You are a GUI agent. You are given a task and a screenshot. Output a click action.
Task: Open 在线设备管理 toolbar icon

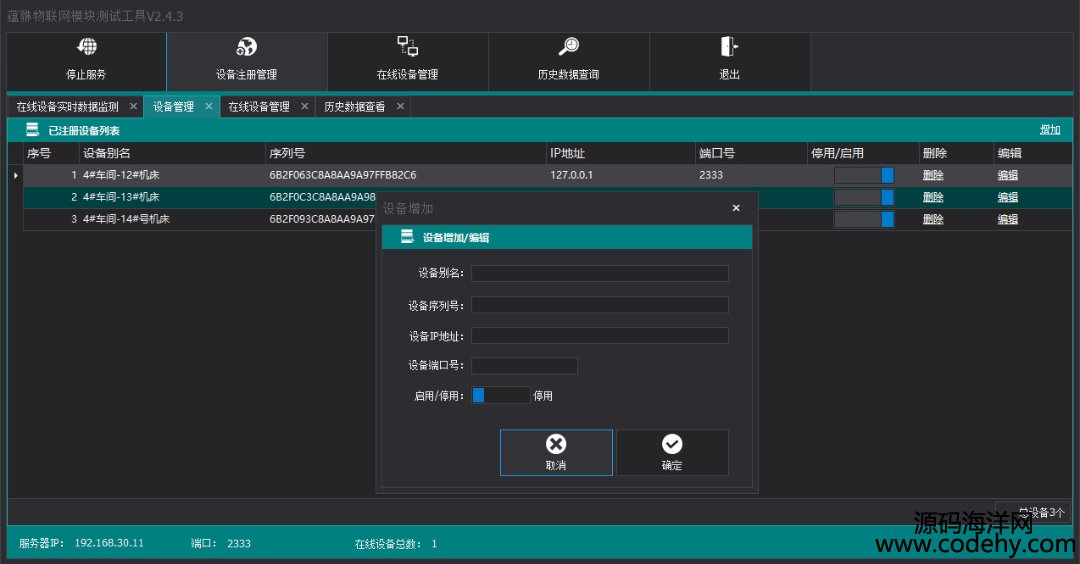(407, 46)
